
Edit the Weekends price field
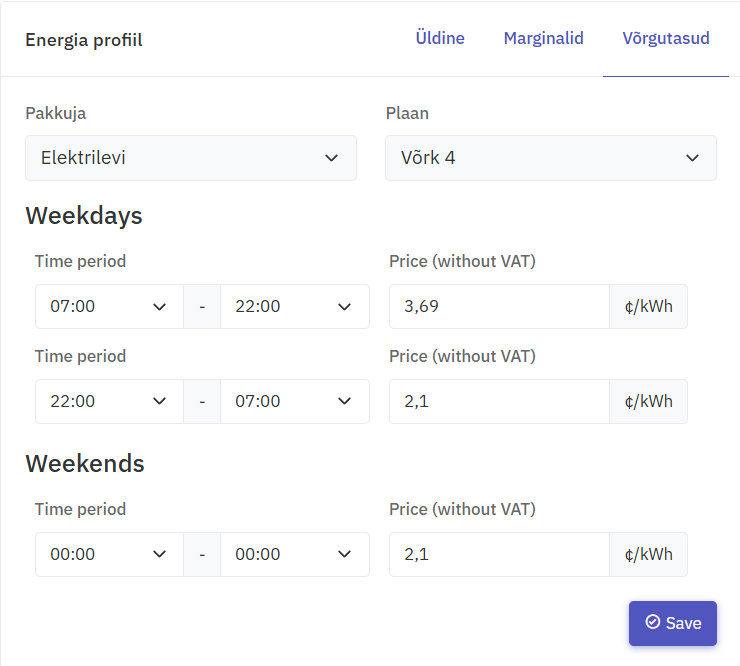pyautogui.click(x=499, y=554)
